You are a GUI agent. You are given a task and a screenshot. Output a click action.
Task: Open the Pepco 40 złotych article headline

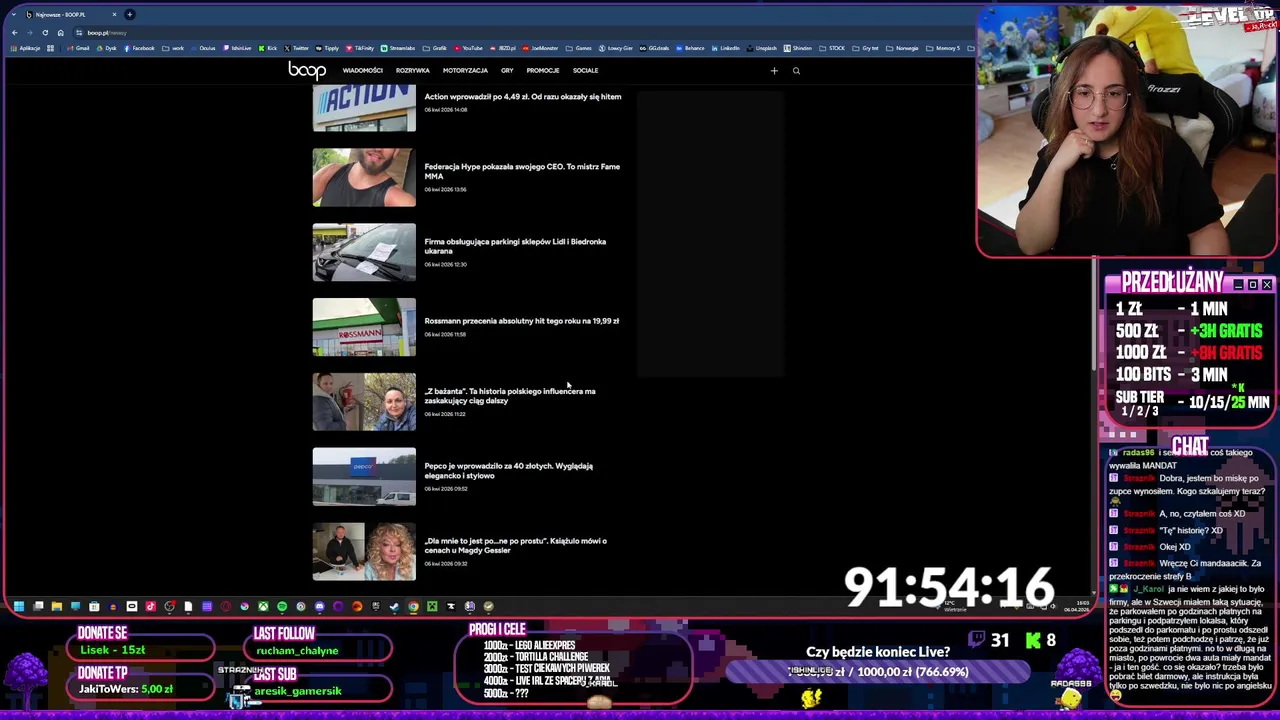[x=509, y=470]
